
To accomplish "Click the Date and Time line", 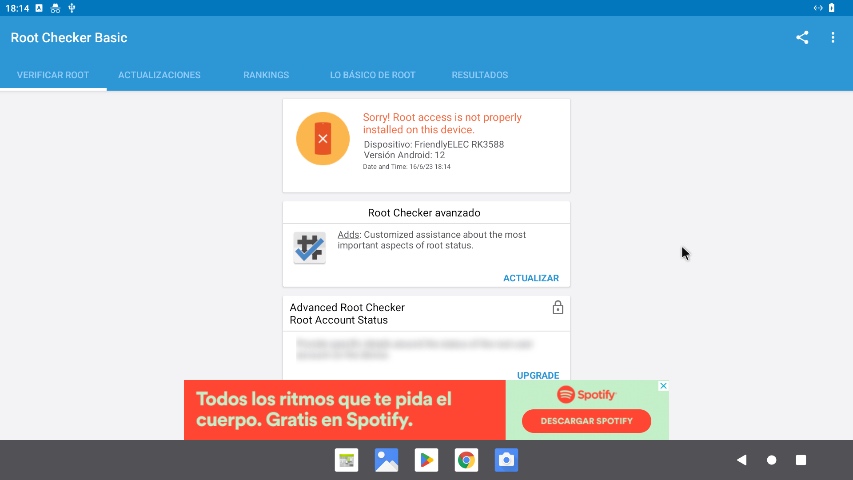I will [406, 167].
